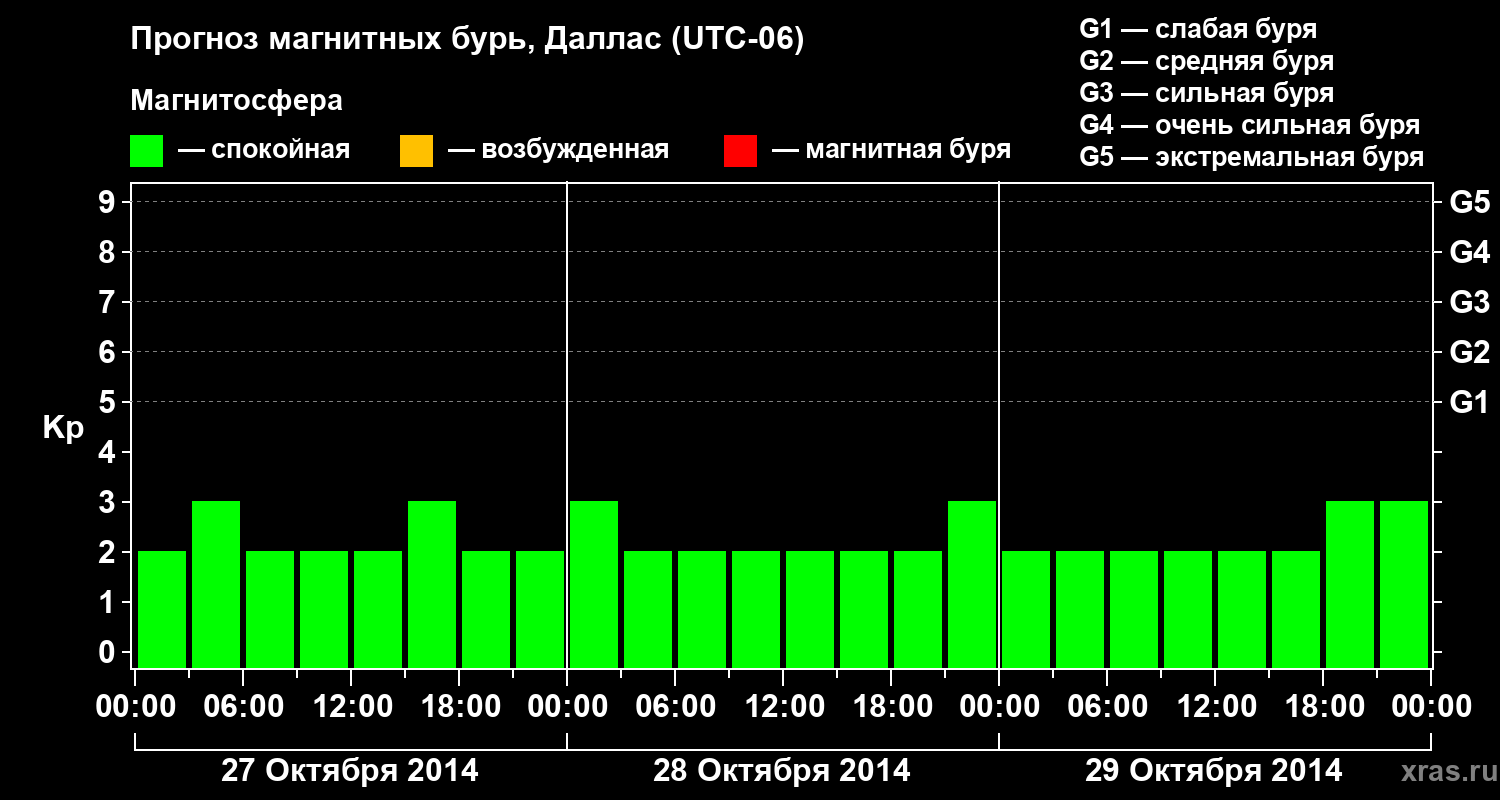Click the '2' value on the Kp axis
Image resolution: width=1500 pixels, height=800 pixels.
click(109, 552)
